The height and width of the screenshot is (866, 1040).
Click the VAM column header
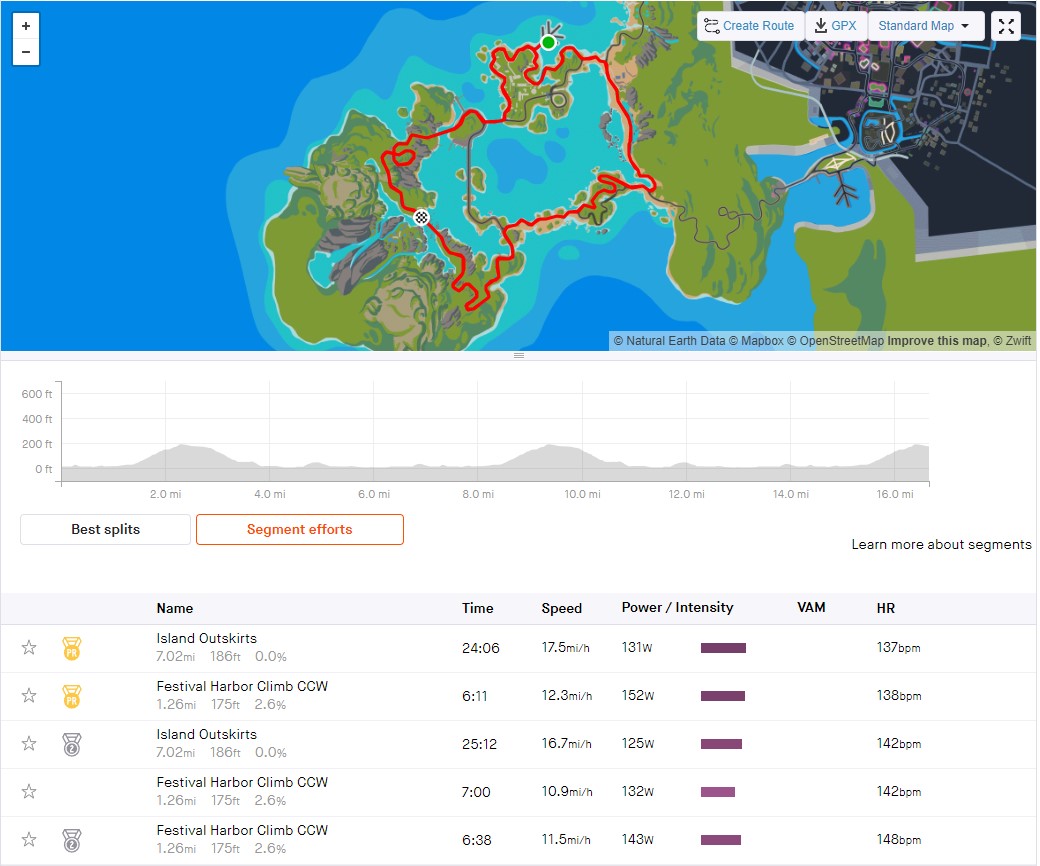pos(812,608)
